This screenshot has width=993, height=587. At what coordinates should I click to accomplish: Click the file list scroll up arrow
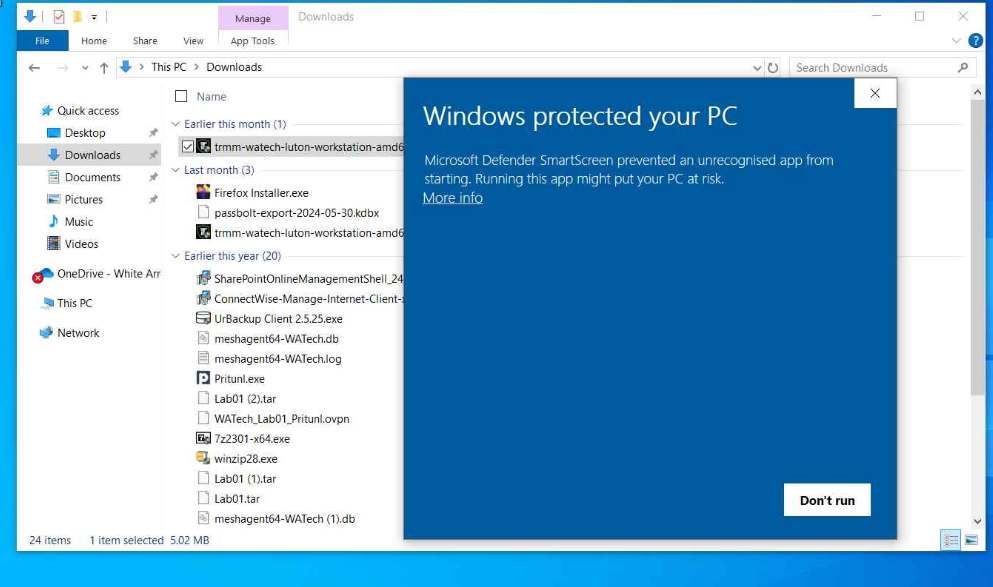pyautogui.click(x=977, y=92)
